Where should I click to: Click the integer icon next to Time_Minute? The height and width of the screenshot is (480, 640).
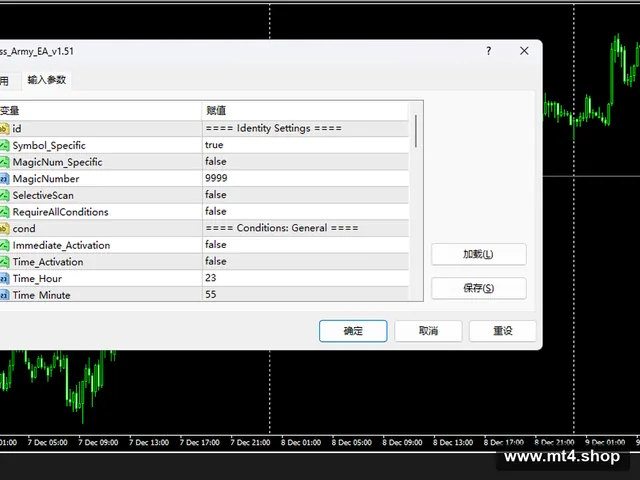coord(4,295)
